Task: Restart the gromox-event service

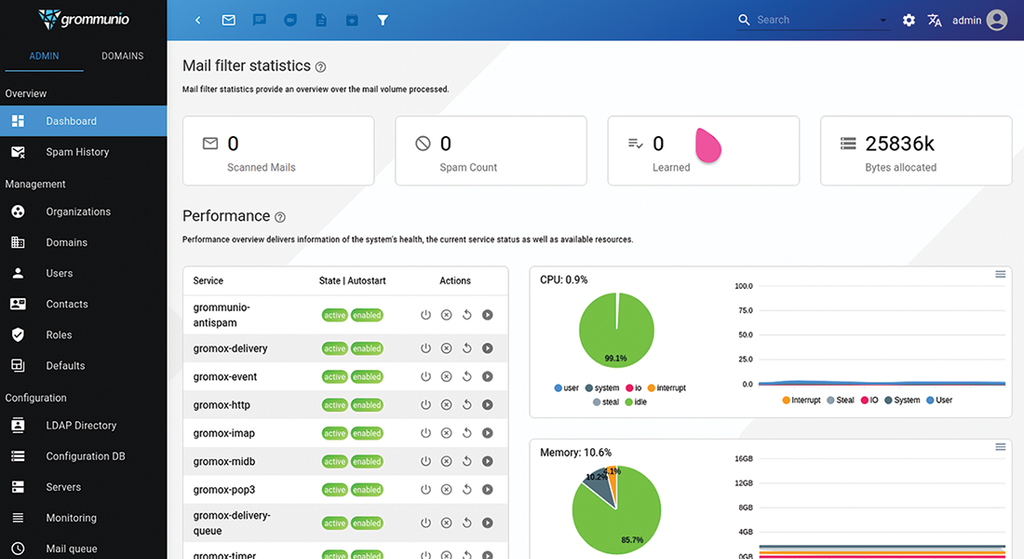Action: coord(467,377)
